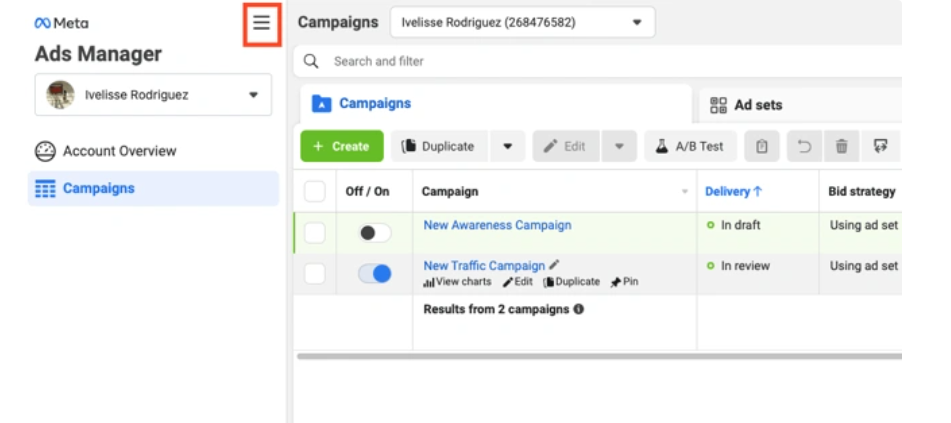
Task: Click 'Results from 2 campaigns' text
Action: click(x=496, y=309)
